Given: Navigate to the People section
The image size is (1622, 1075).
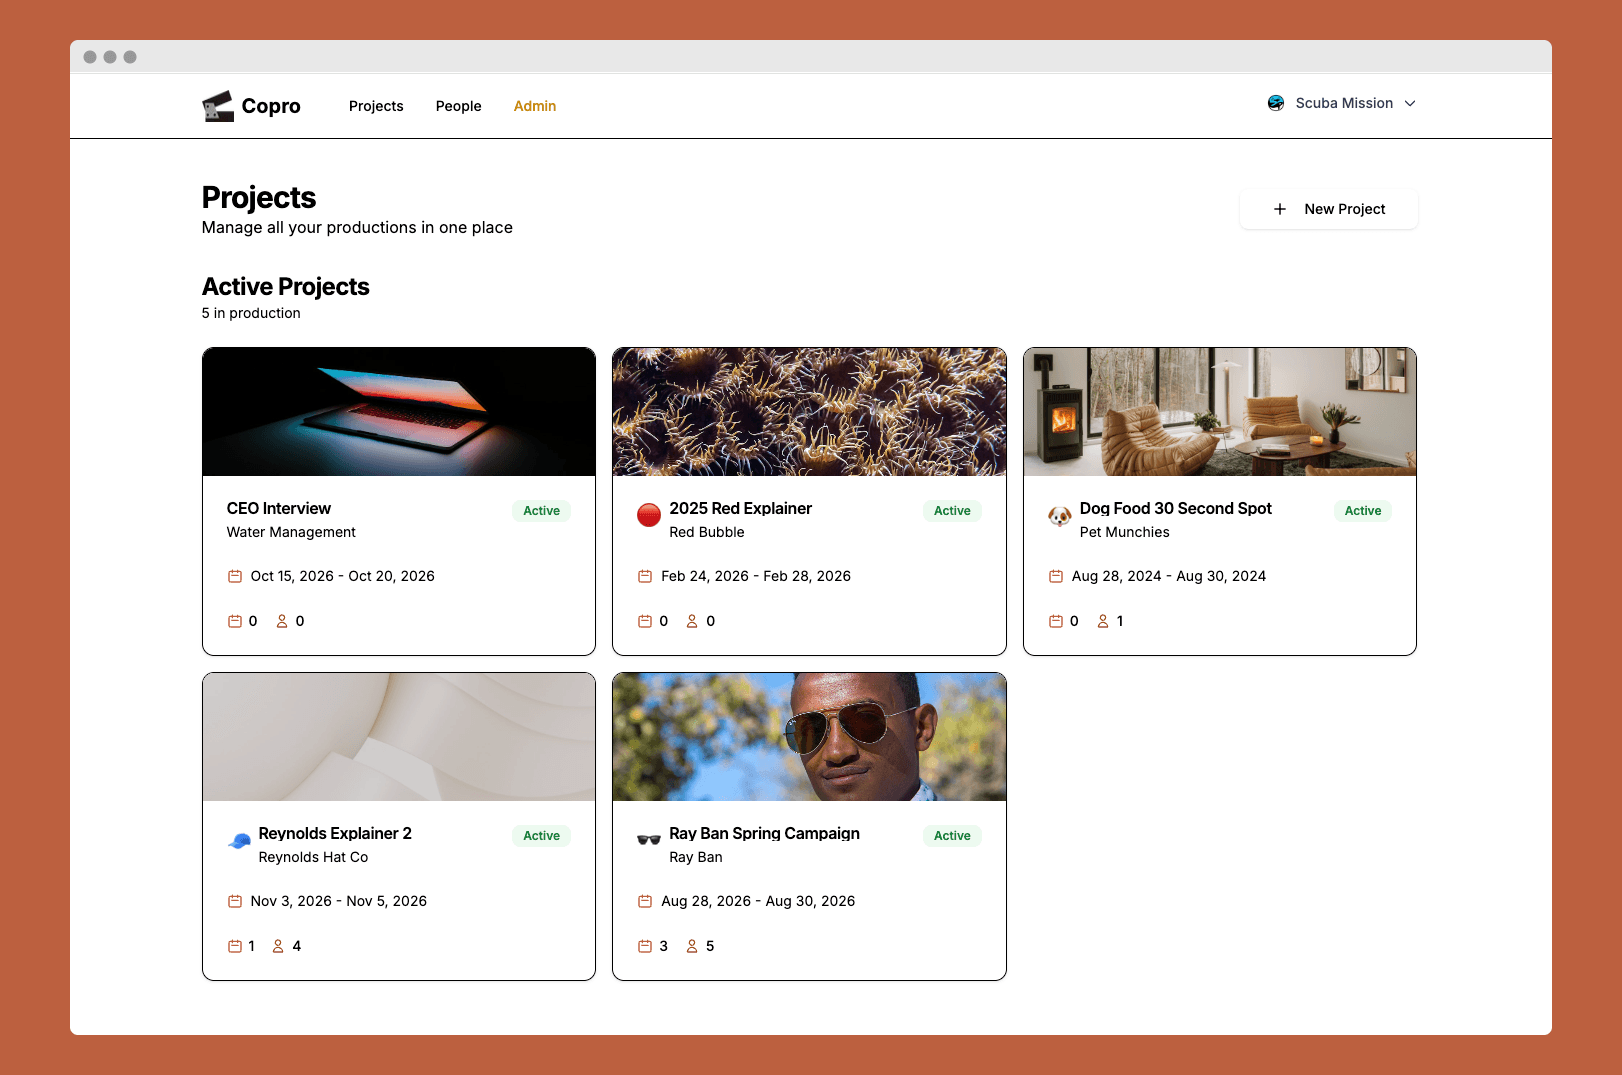Looking at the screenshot, I should pyautogui.click(x=458, y=106).
